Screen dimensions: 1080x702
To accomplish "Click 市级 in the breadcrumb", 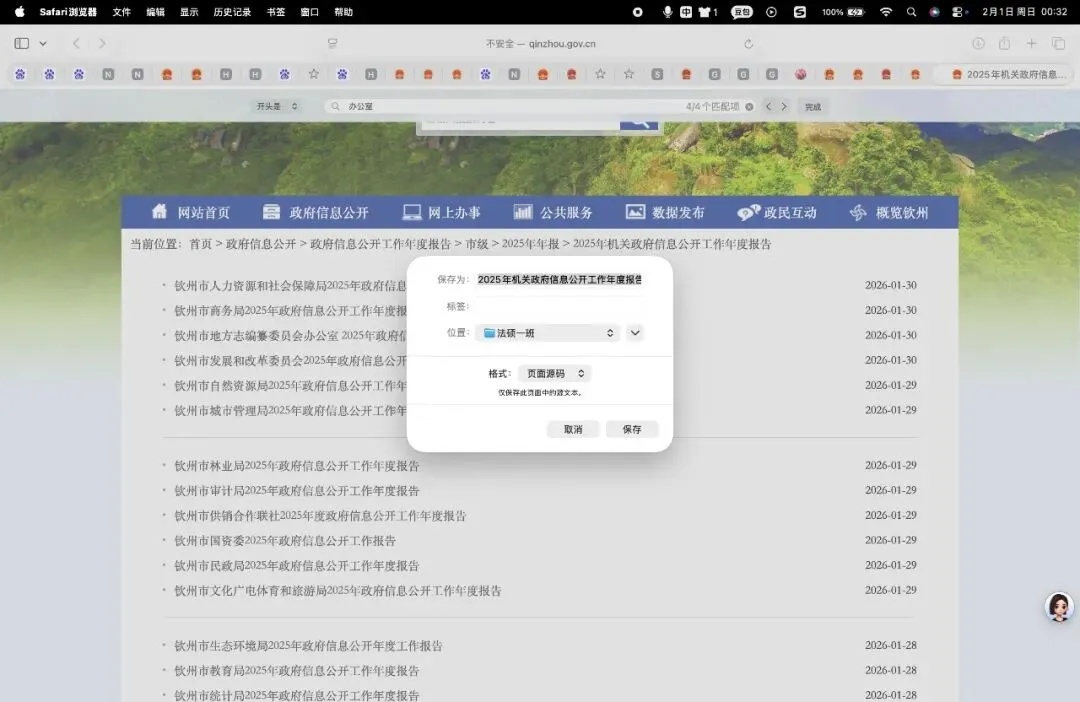I will coord(477,244).
